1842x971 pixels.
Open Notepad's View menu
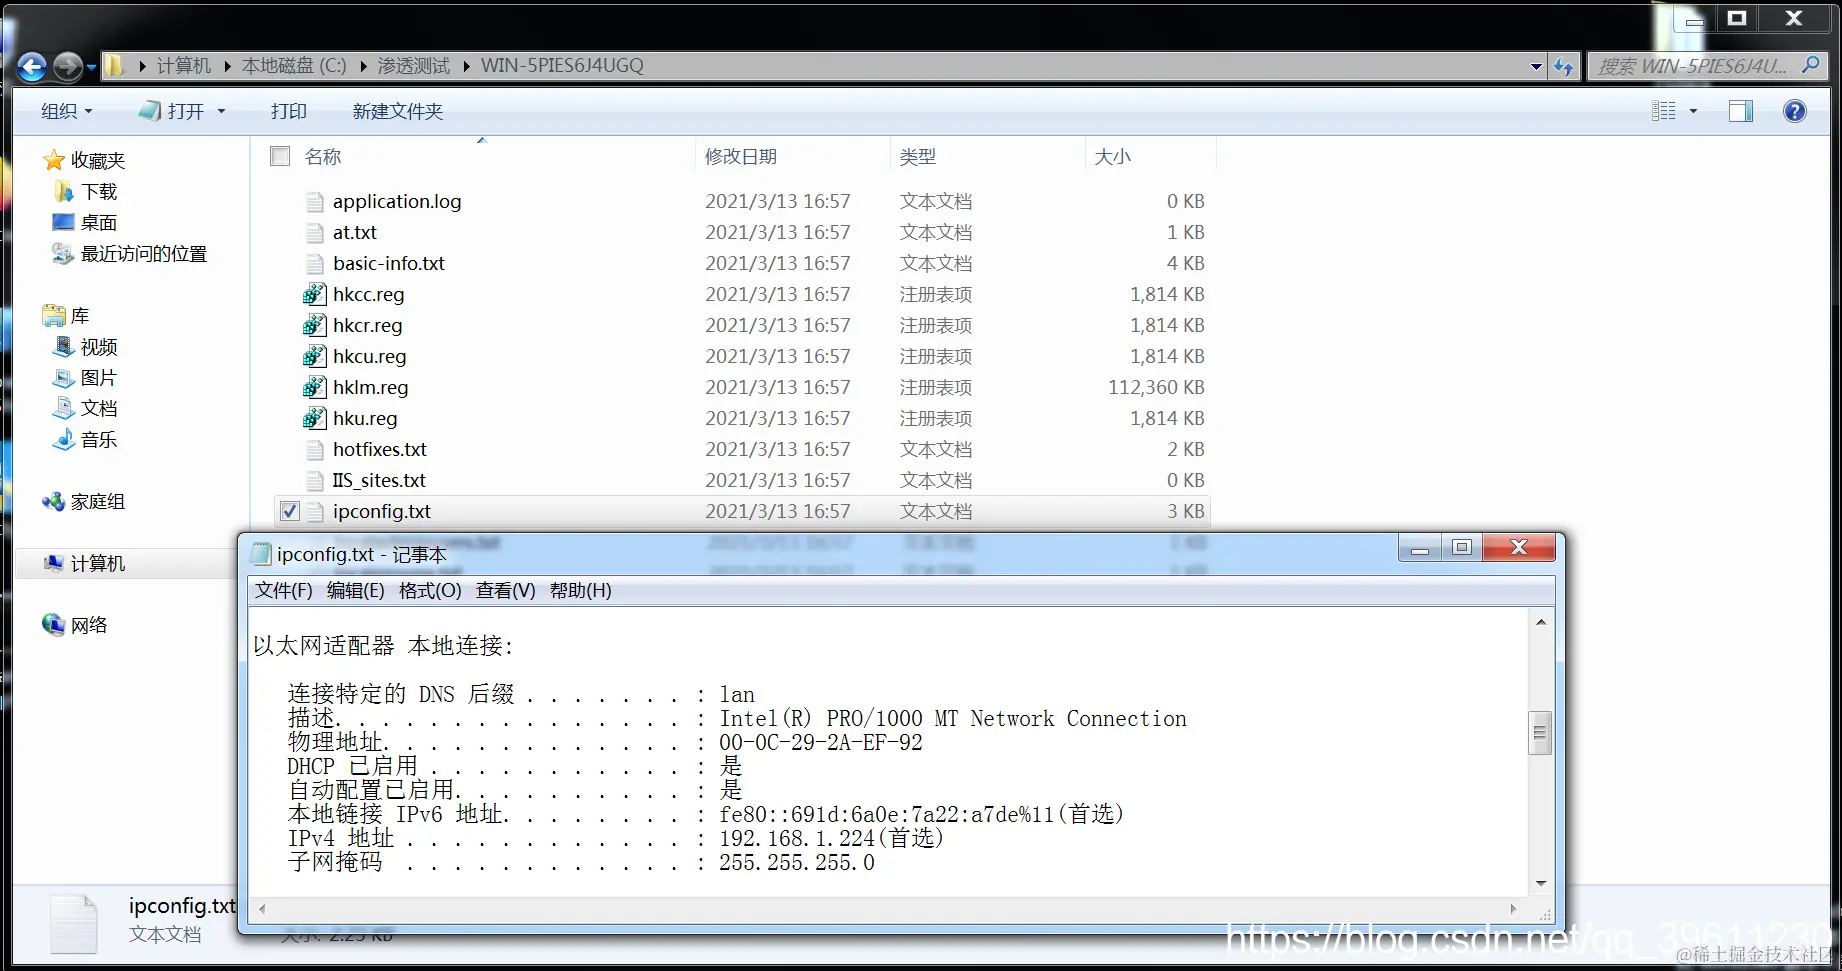pyautogui.click(x=505, y=590)
